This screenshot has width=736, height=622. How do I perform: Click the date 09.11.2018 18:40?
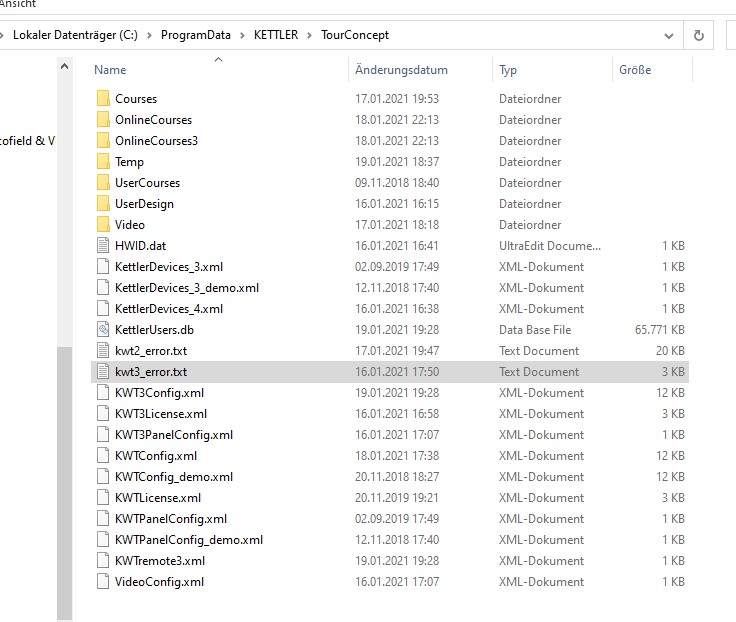397,183
